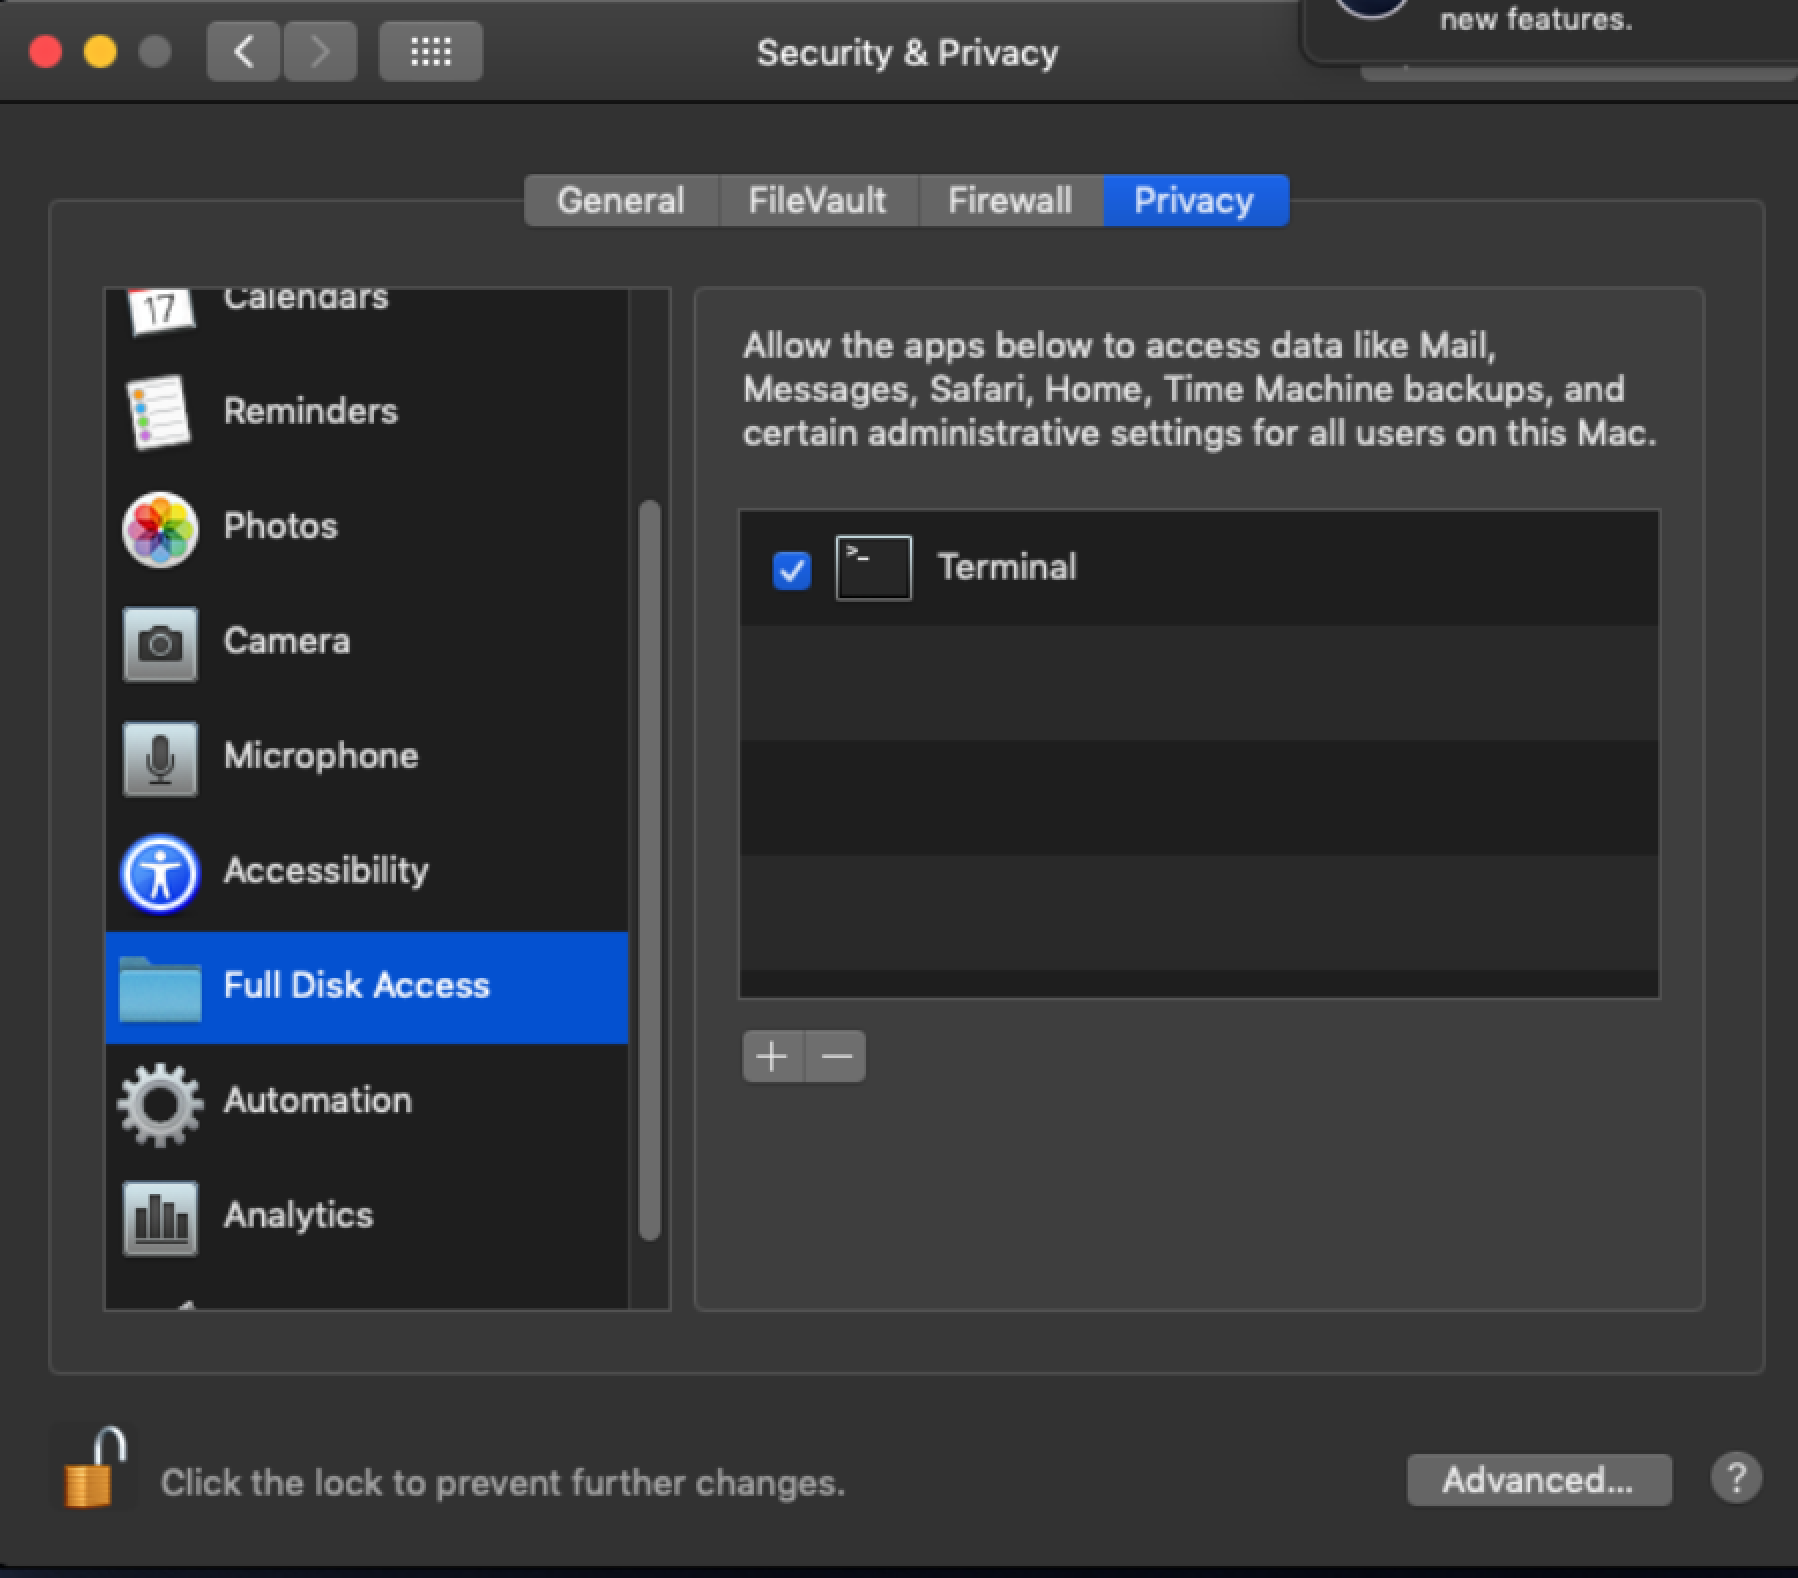The height and width of the screenshot is (1578, 1798).
Task: Click the privacy category list scrollbar
Action: tap(649, 870)
